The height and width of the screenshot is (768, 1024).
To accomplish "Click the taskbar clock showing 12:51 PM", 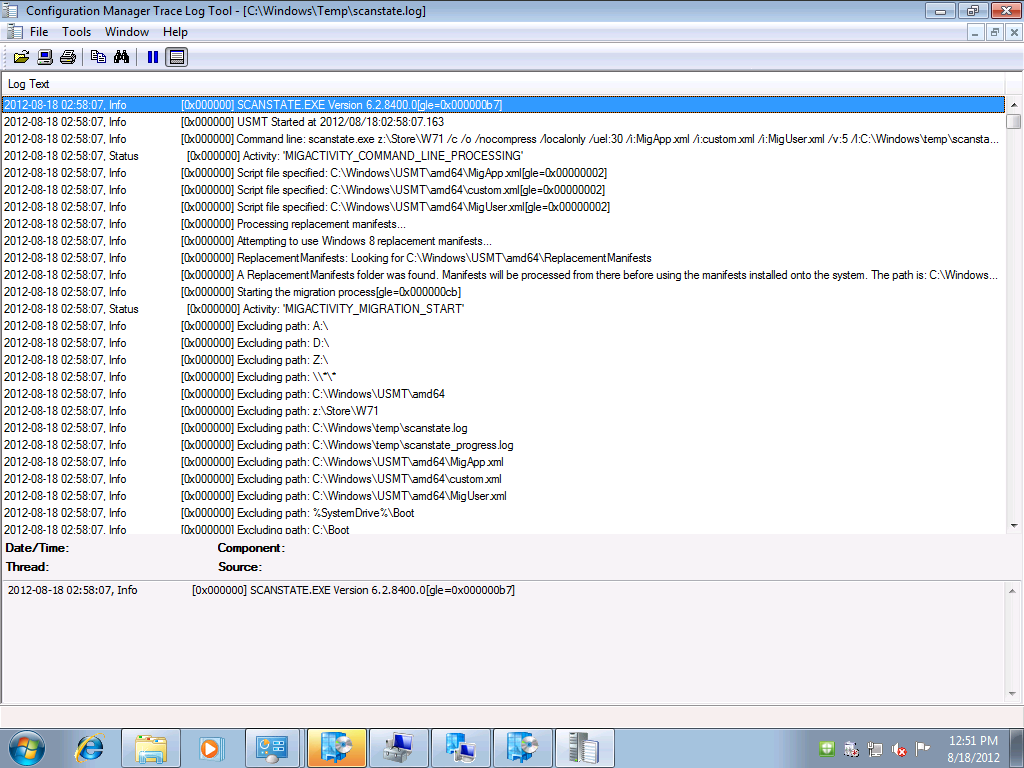I will [x=973, y=748].
